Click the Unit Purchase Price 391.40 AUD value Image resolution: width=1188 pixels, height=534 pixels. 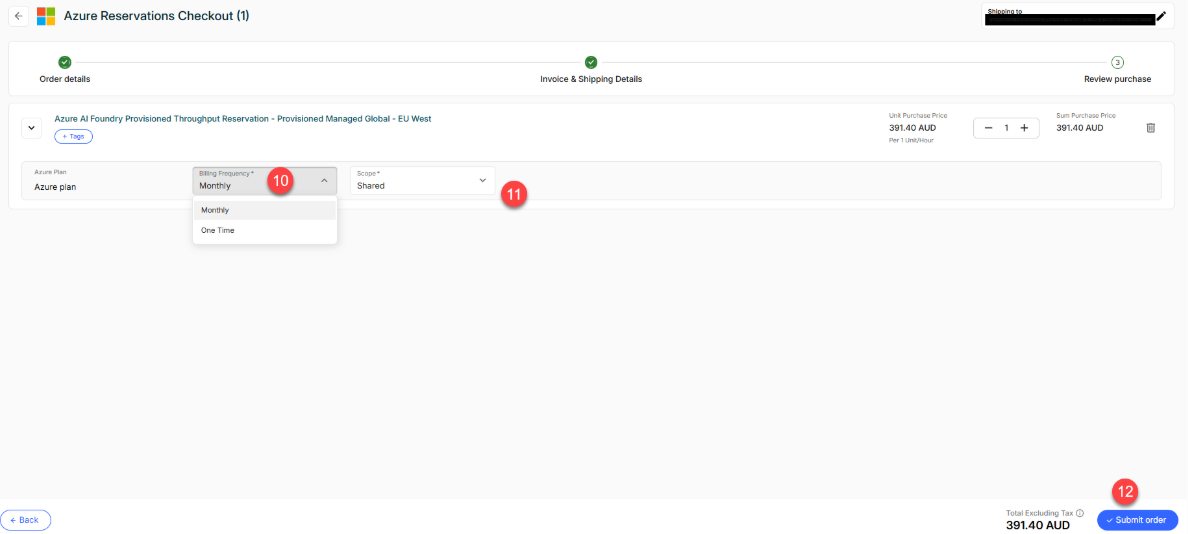[x=912, y=128]
